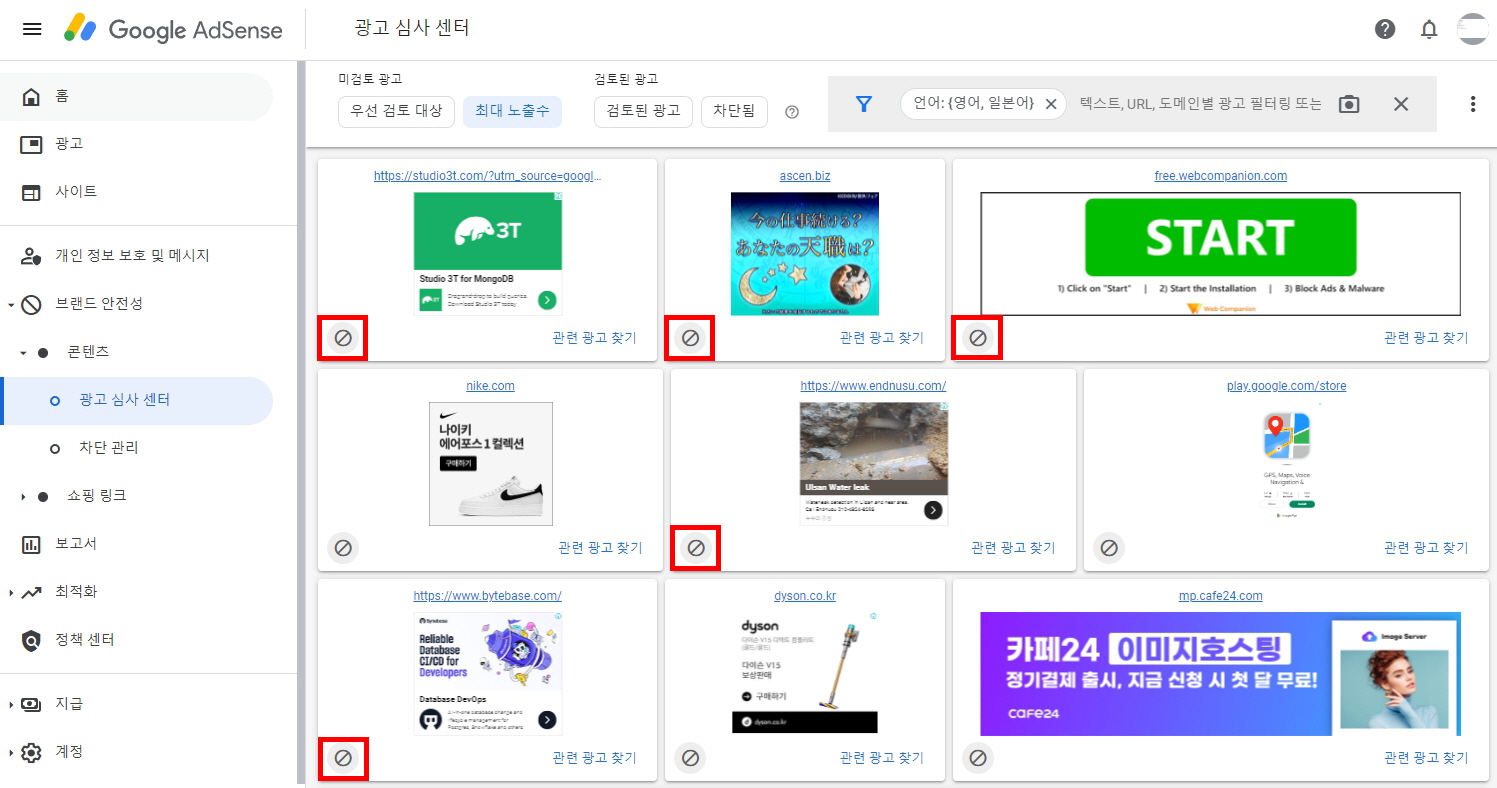Open the three-dot more options menu
This screenshot has height=788, width=1497.
point(1472,104)
